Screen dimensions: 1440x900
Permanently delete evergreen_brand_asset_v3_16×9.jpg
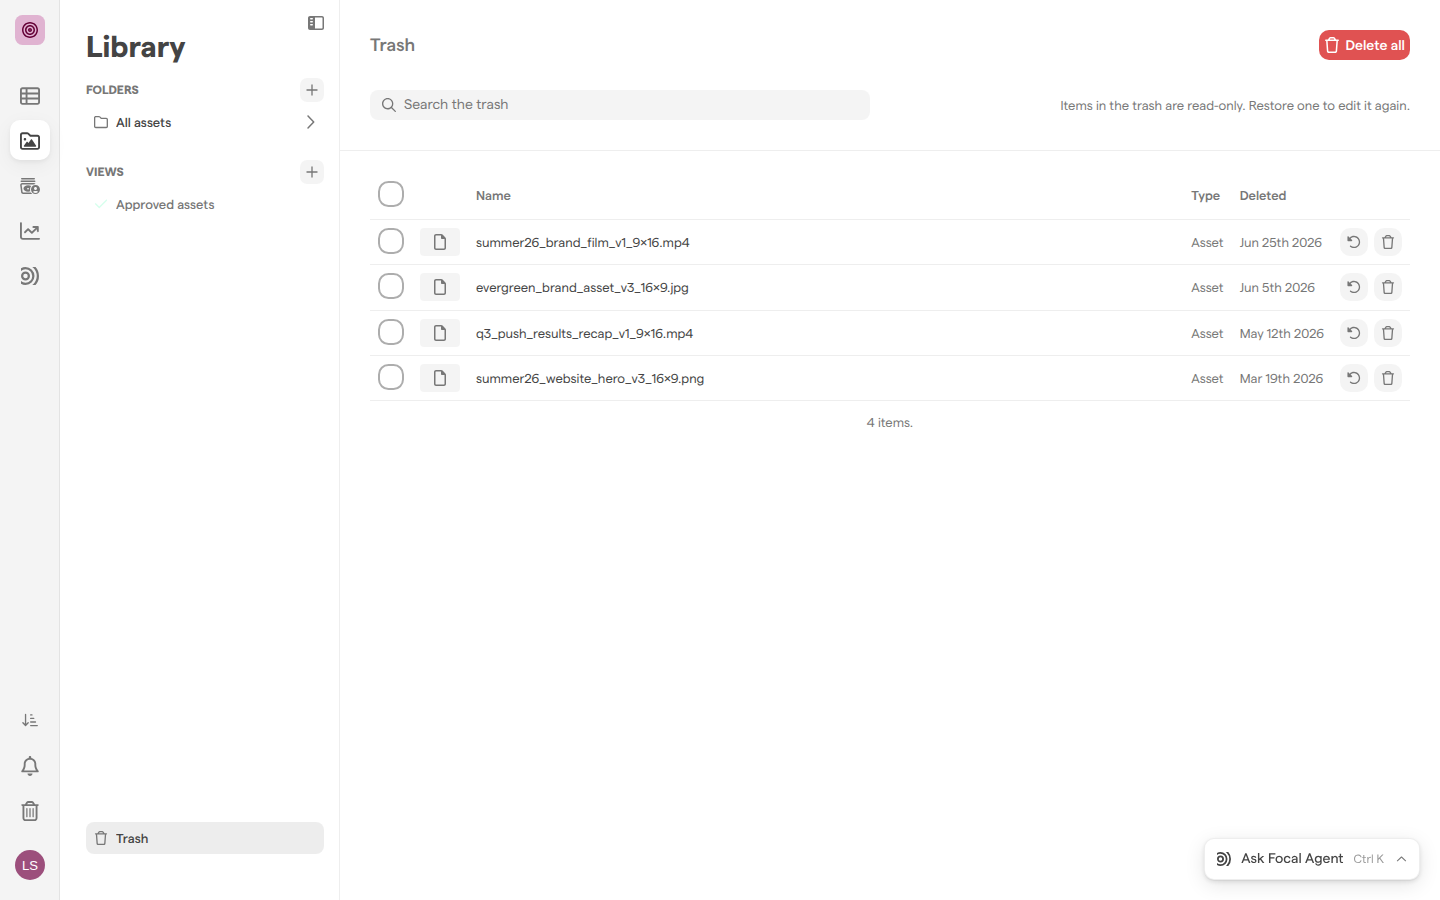click(x=1388, y=287)
